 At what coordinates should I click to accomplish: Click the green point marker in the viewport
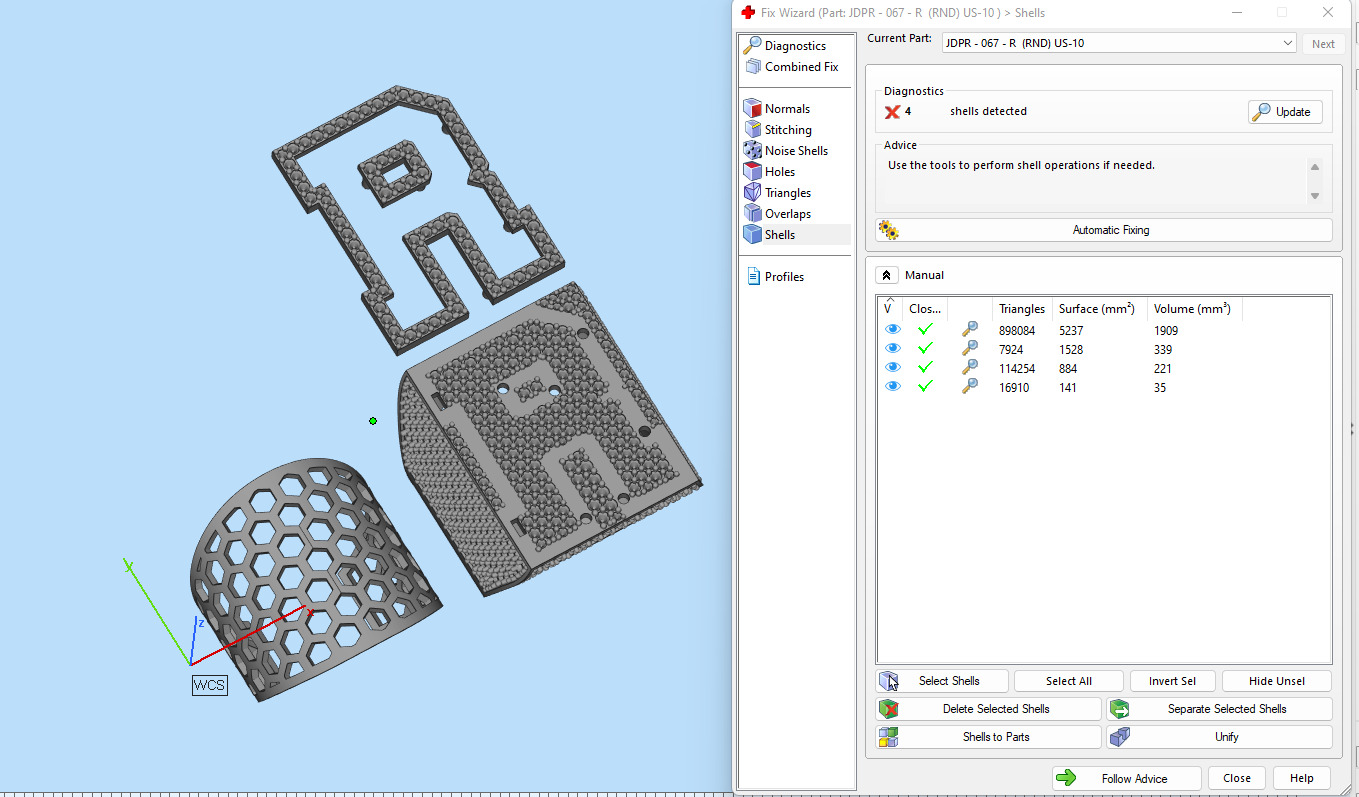click(x=373, y=421)
